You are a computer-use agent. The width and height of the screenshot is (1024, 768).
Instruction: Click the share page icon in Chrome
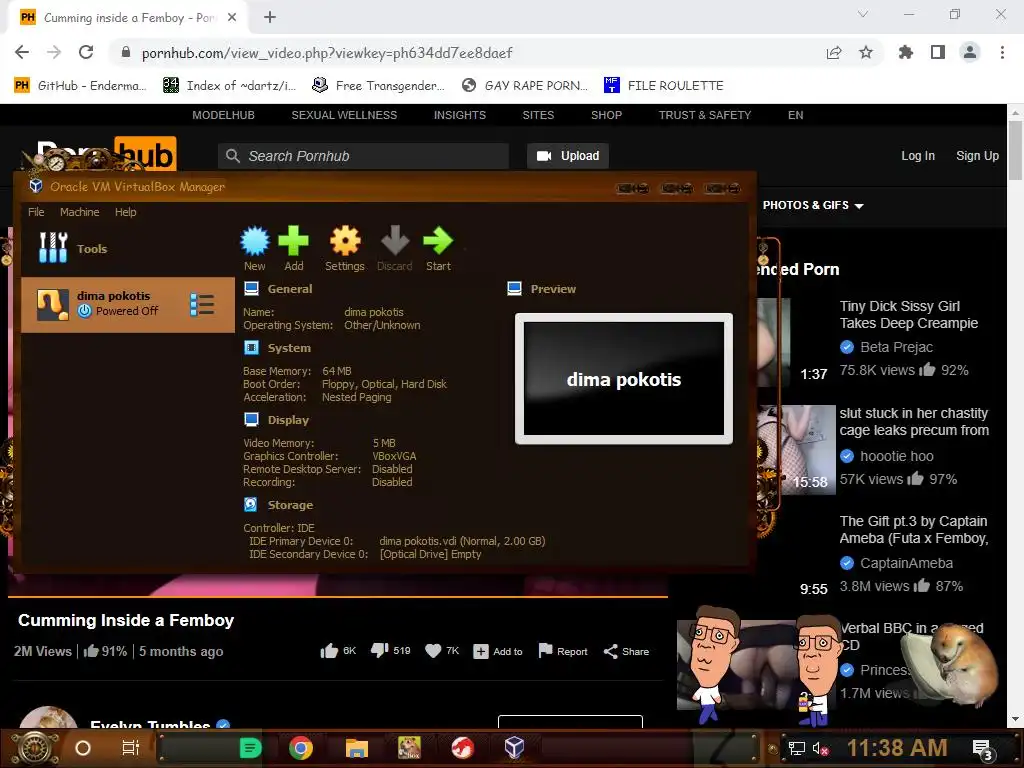coord(834,52)
